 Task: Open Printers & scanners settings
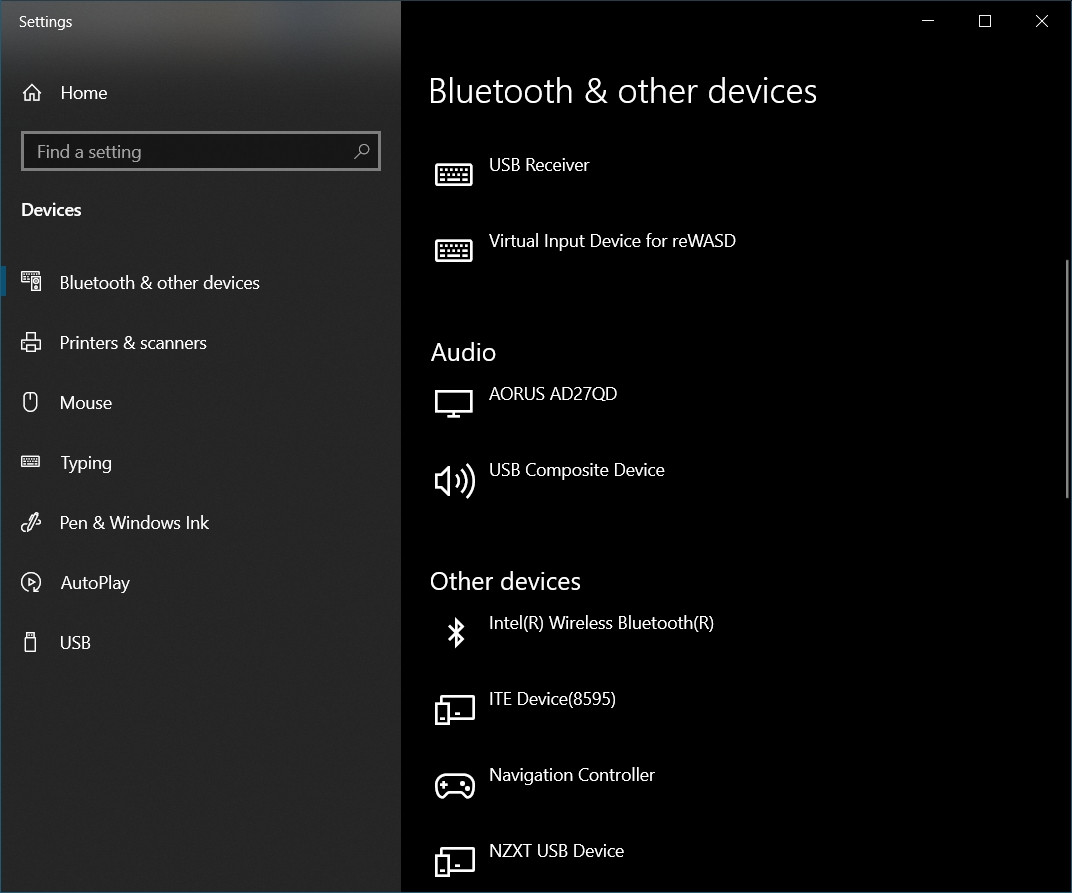133,343
